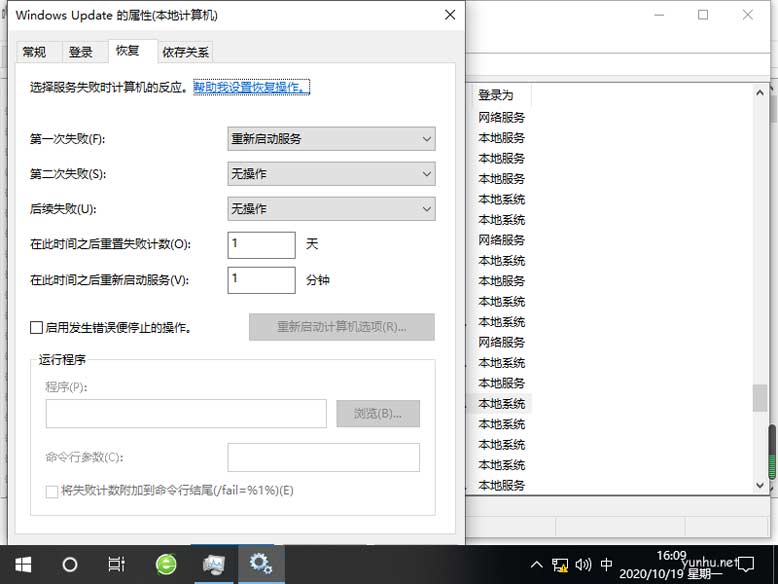
Task: Maximize the Services window
Action: (x=703, y=15)
